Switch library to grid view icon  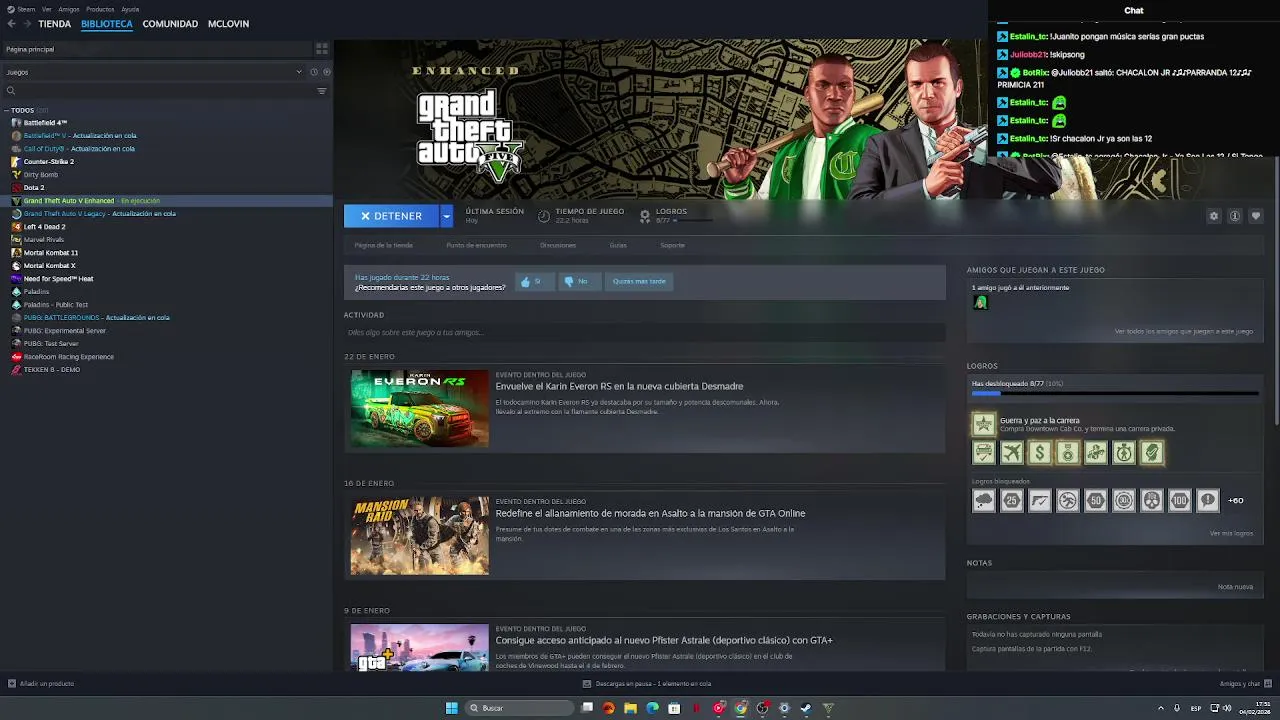coord(322,48)
